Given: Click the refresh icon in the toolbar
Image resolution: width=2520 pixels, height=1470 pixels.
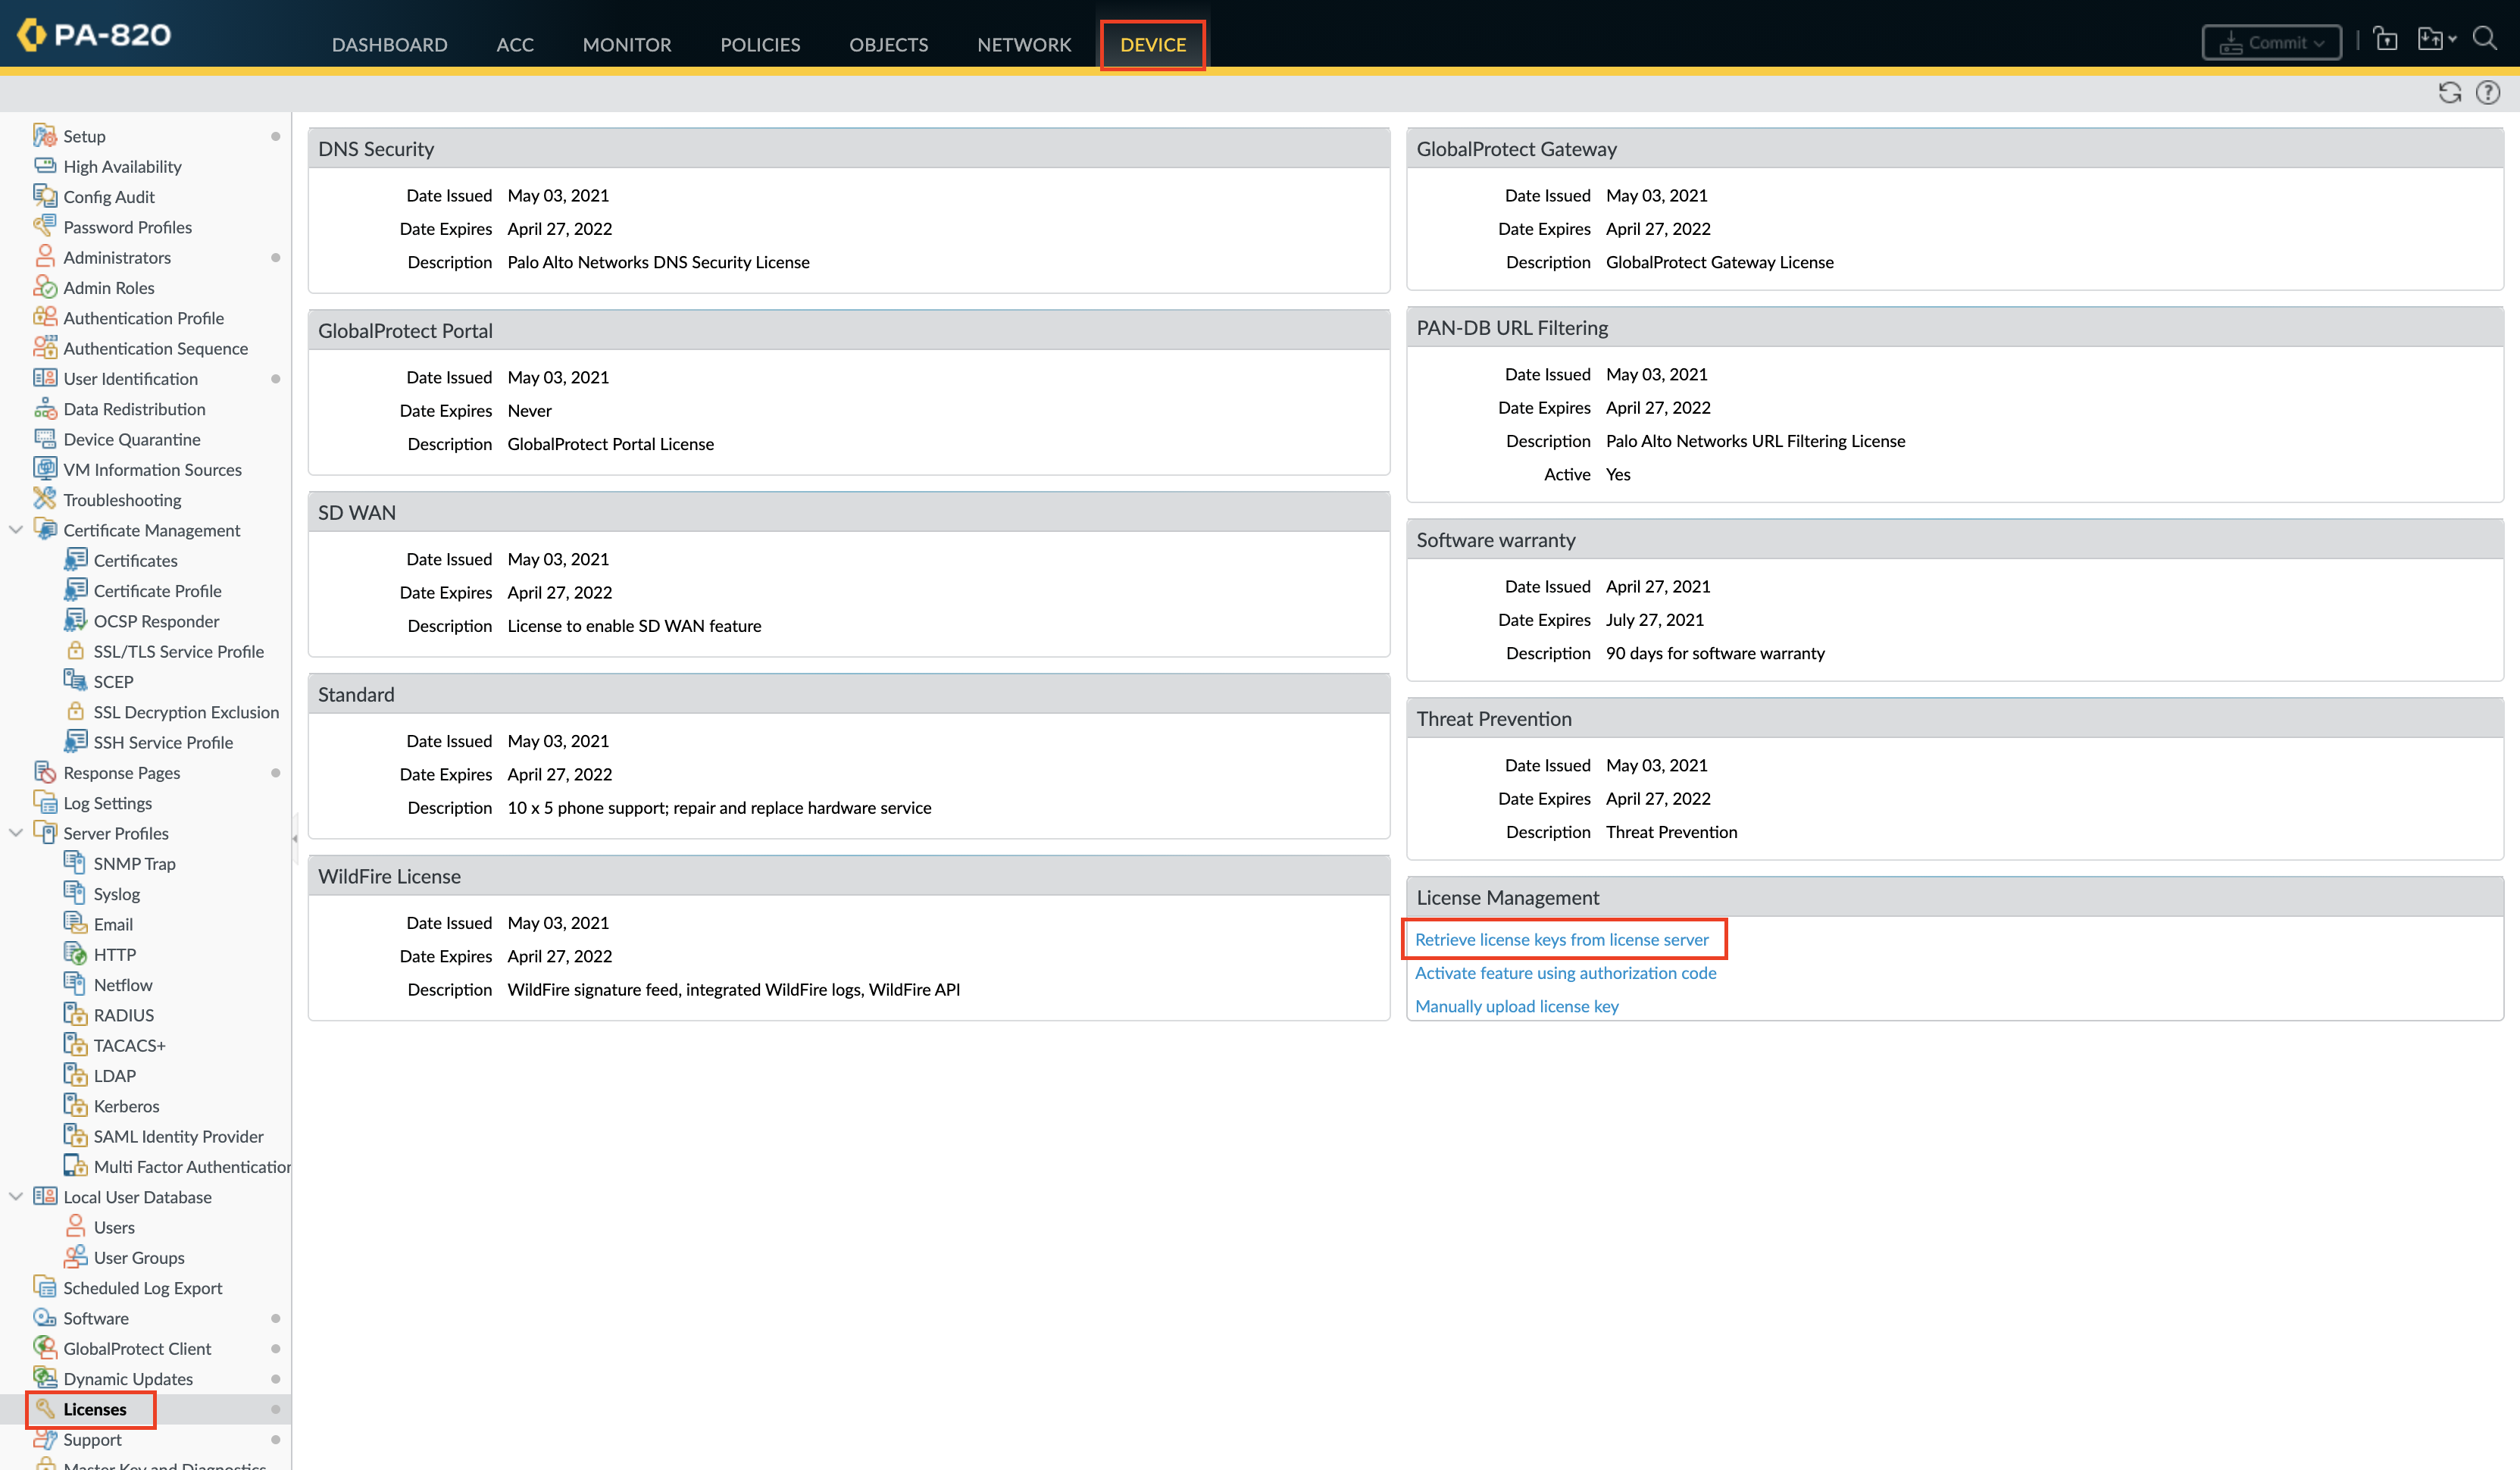Looking at the screenshot, I should (2449, 93).
